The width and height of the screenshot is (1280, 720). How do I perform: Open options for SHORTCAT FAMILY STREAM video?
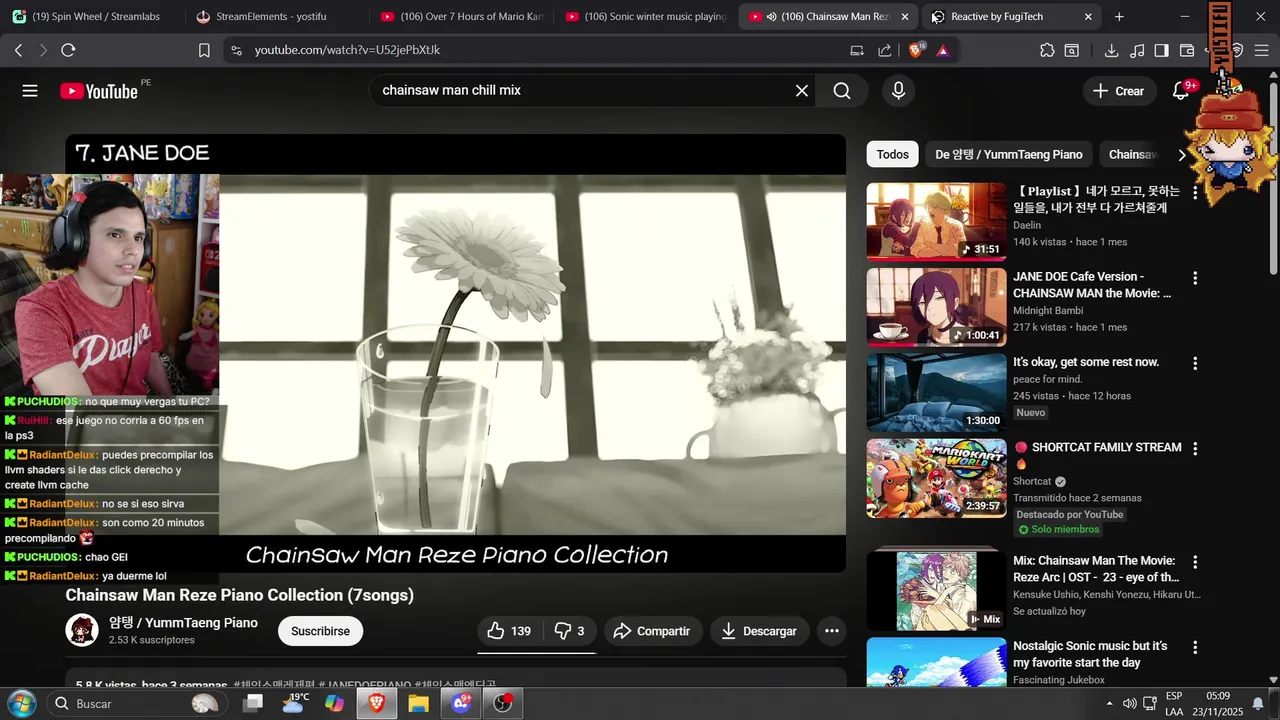click(x=1194, y=449)
